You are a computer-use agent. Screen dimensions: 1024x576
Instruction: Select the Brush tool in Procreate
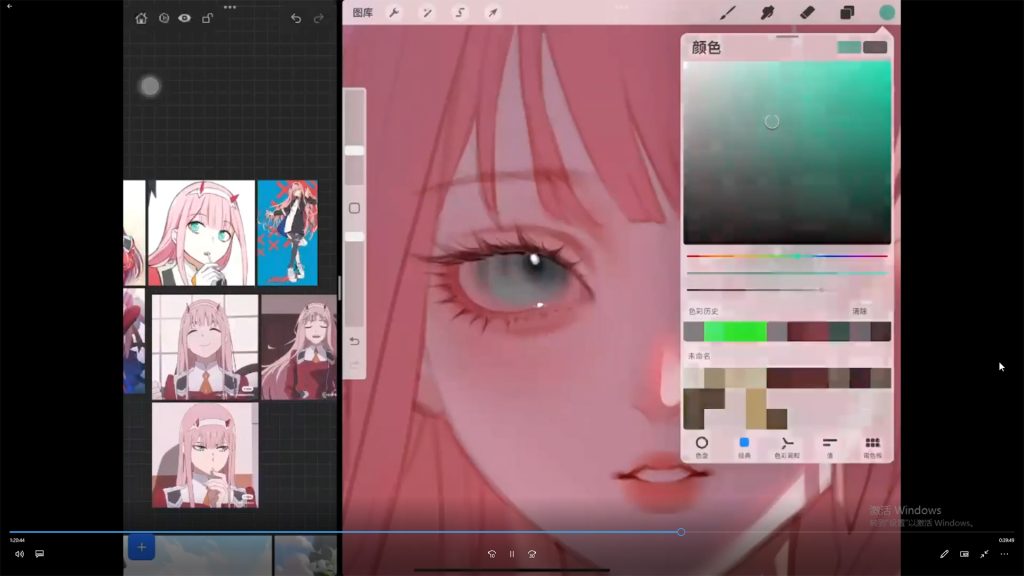click(729, 13)
